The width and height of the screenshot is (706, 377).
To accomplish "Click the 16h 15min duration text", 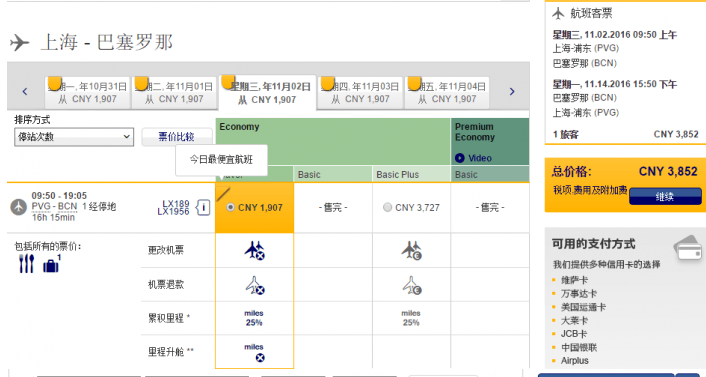I will (53, 217).
